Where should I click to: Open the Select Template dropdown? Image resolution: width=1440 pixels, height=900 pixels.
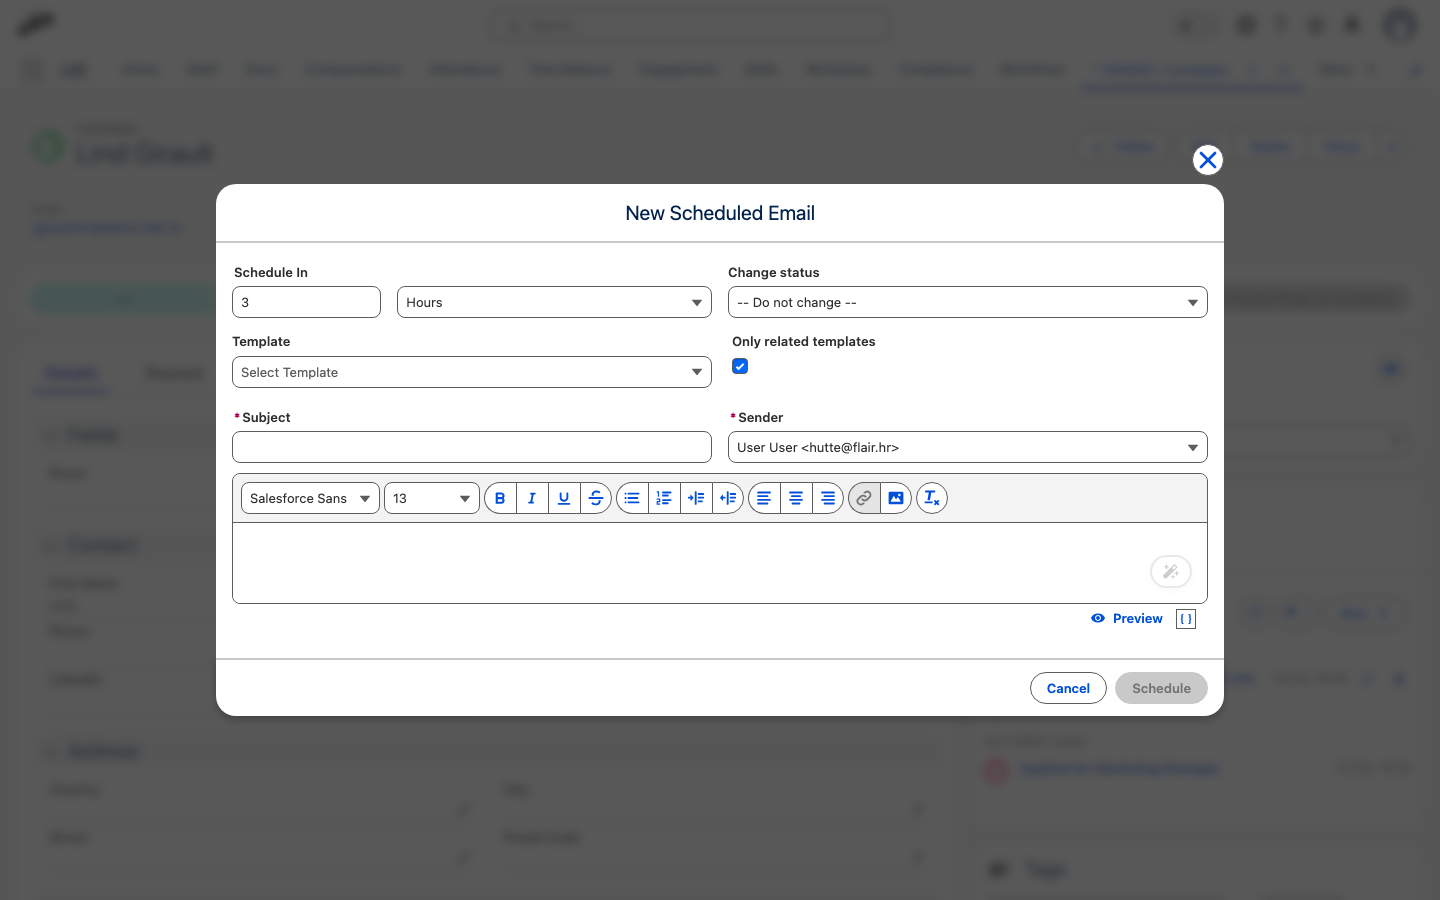click(472, 372)
